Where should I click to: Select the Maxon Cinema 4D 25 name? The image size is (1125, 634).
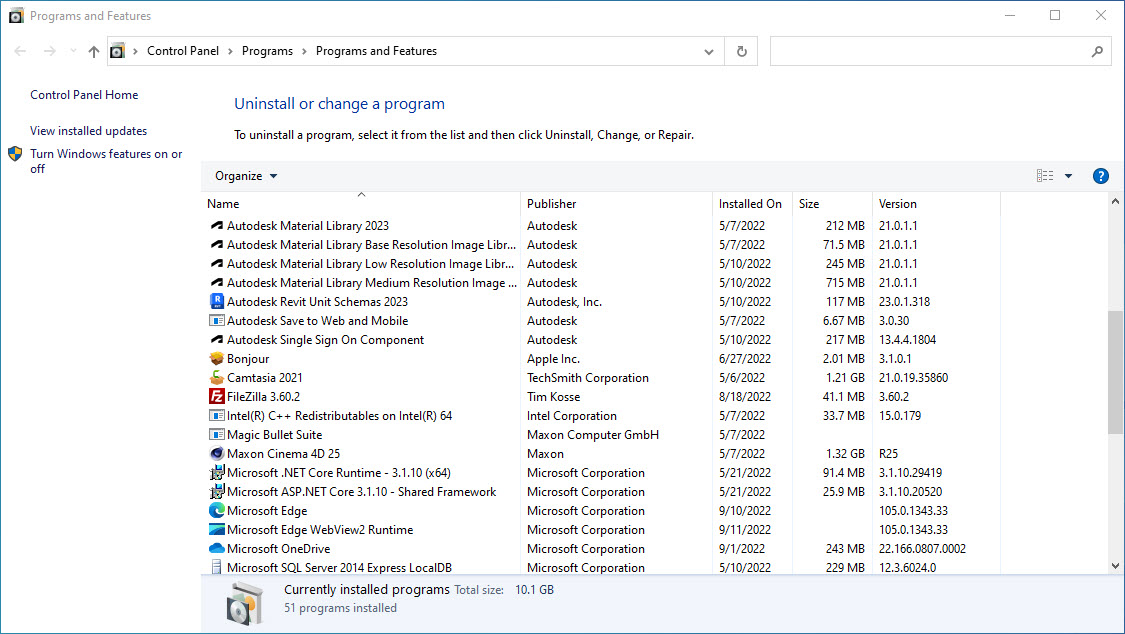click(283, 453)
